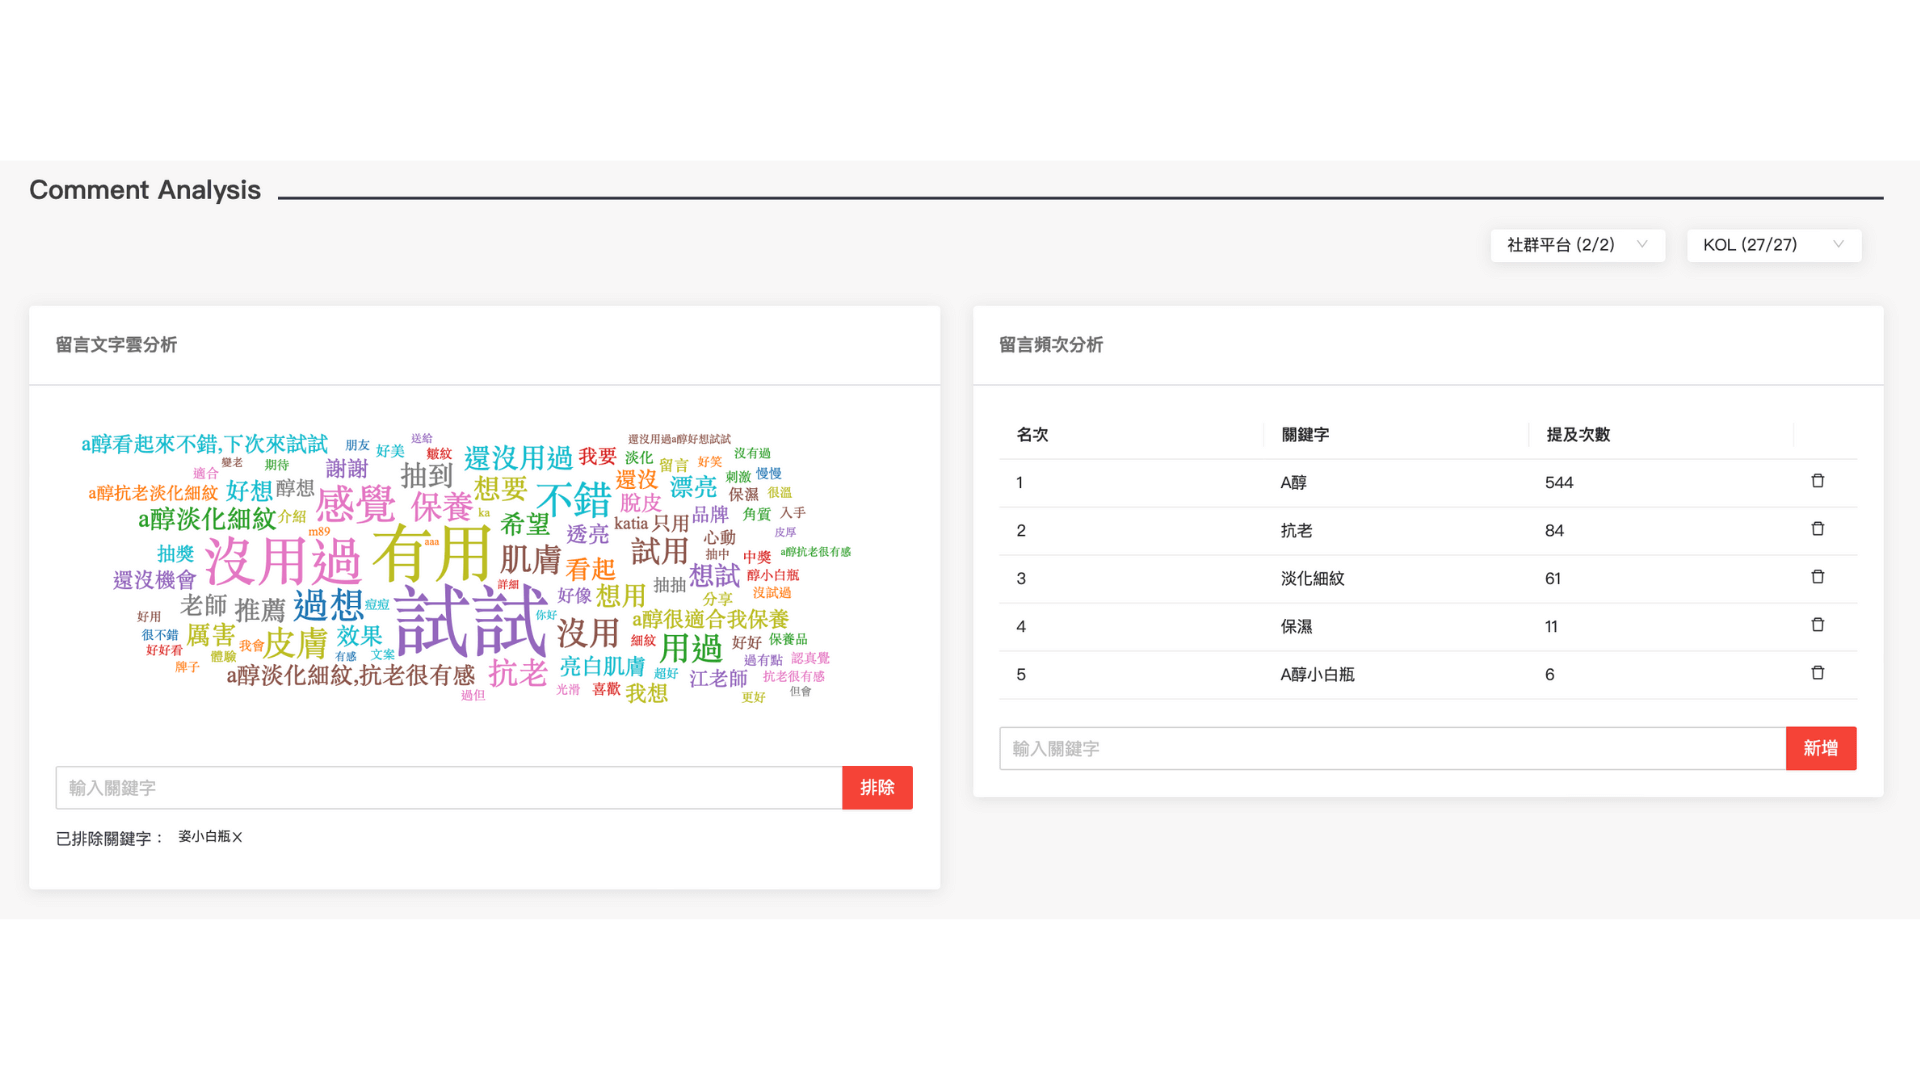The height and width of the screenshot is (1080, 1920).
Task: Focus the frequency analysis keyword input
Action: pos(1392,748)
